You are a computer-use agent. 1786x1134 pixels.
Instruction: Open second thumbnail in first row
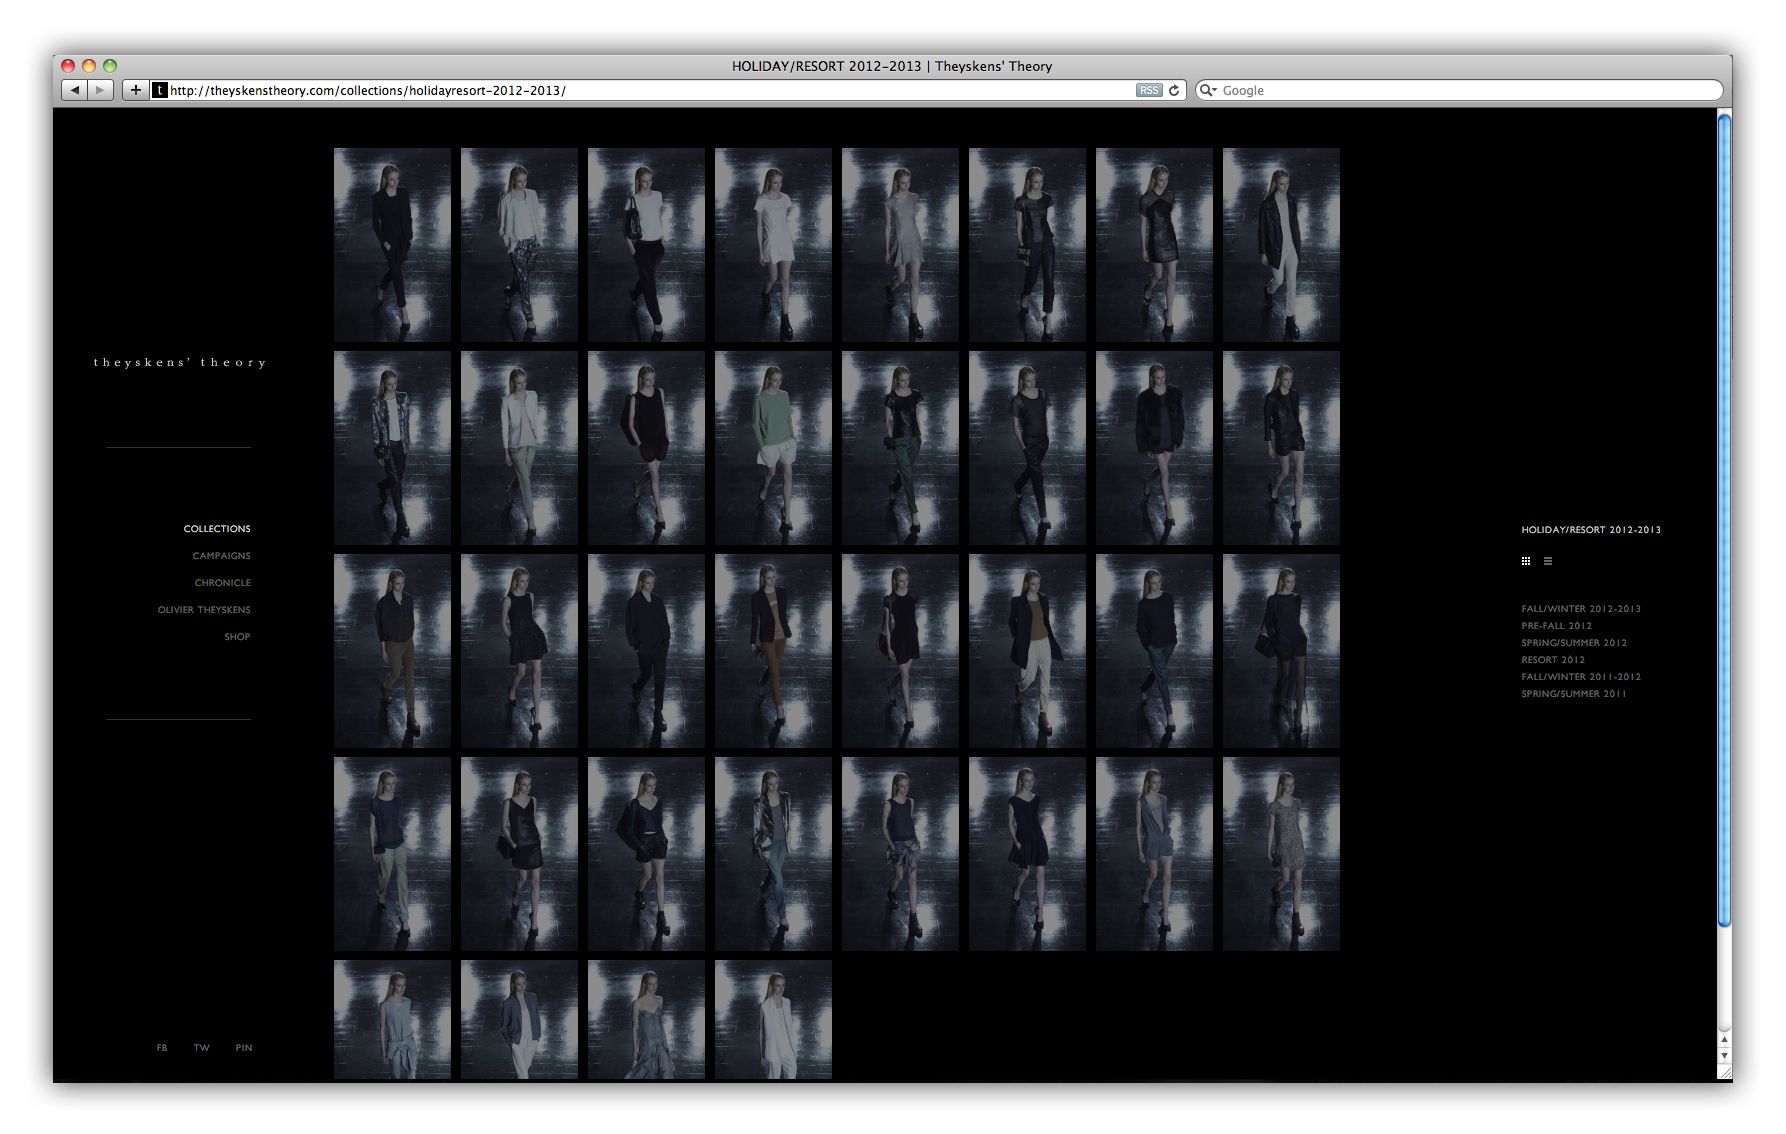(x=519, y=245)
